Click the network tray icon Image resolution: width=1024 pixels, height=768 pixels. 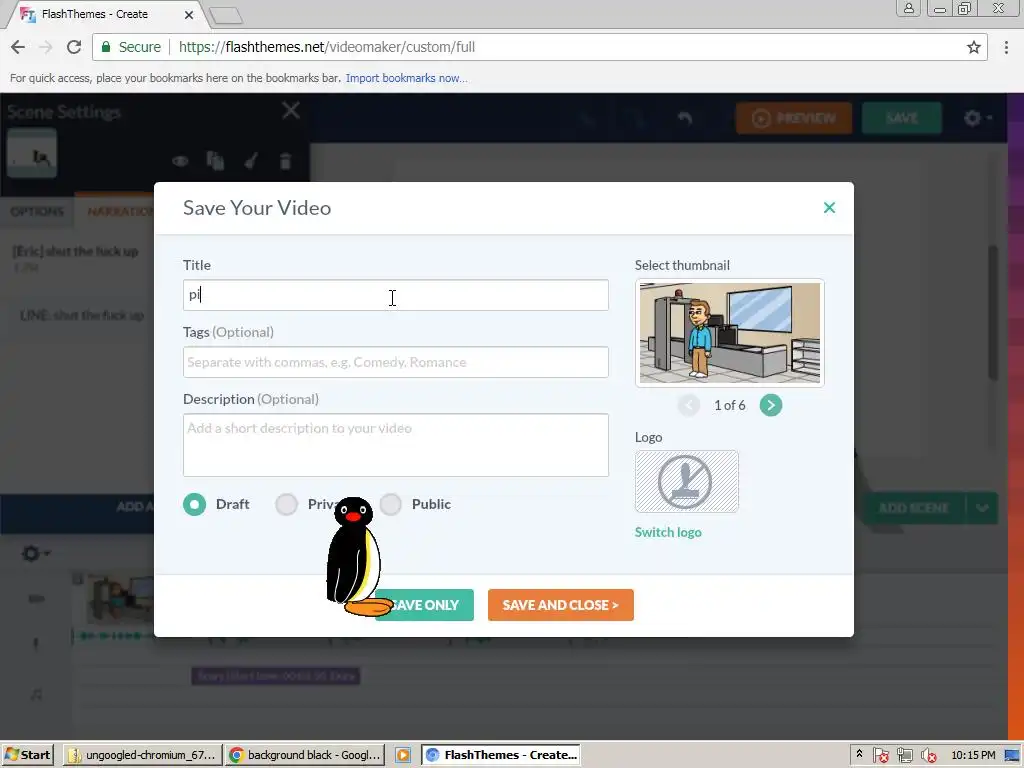coord(904,756)
